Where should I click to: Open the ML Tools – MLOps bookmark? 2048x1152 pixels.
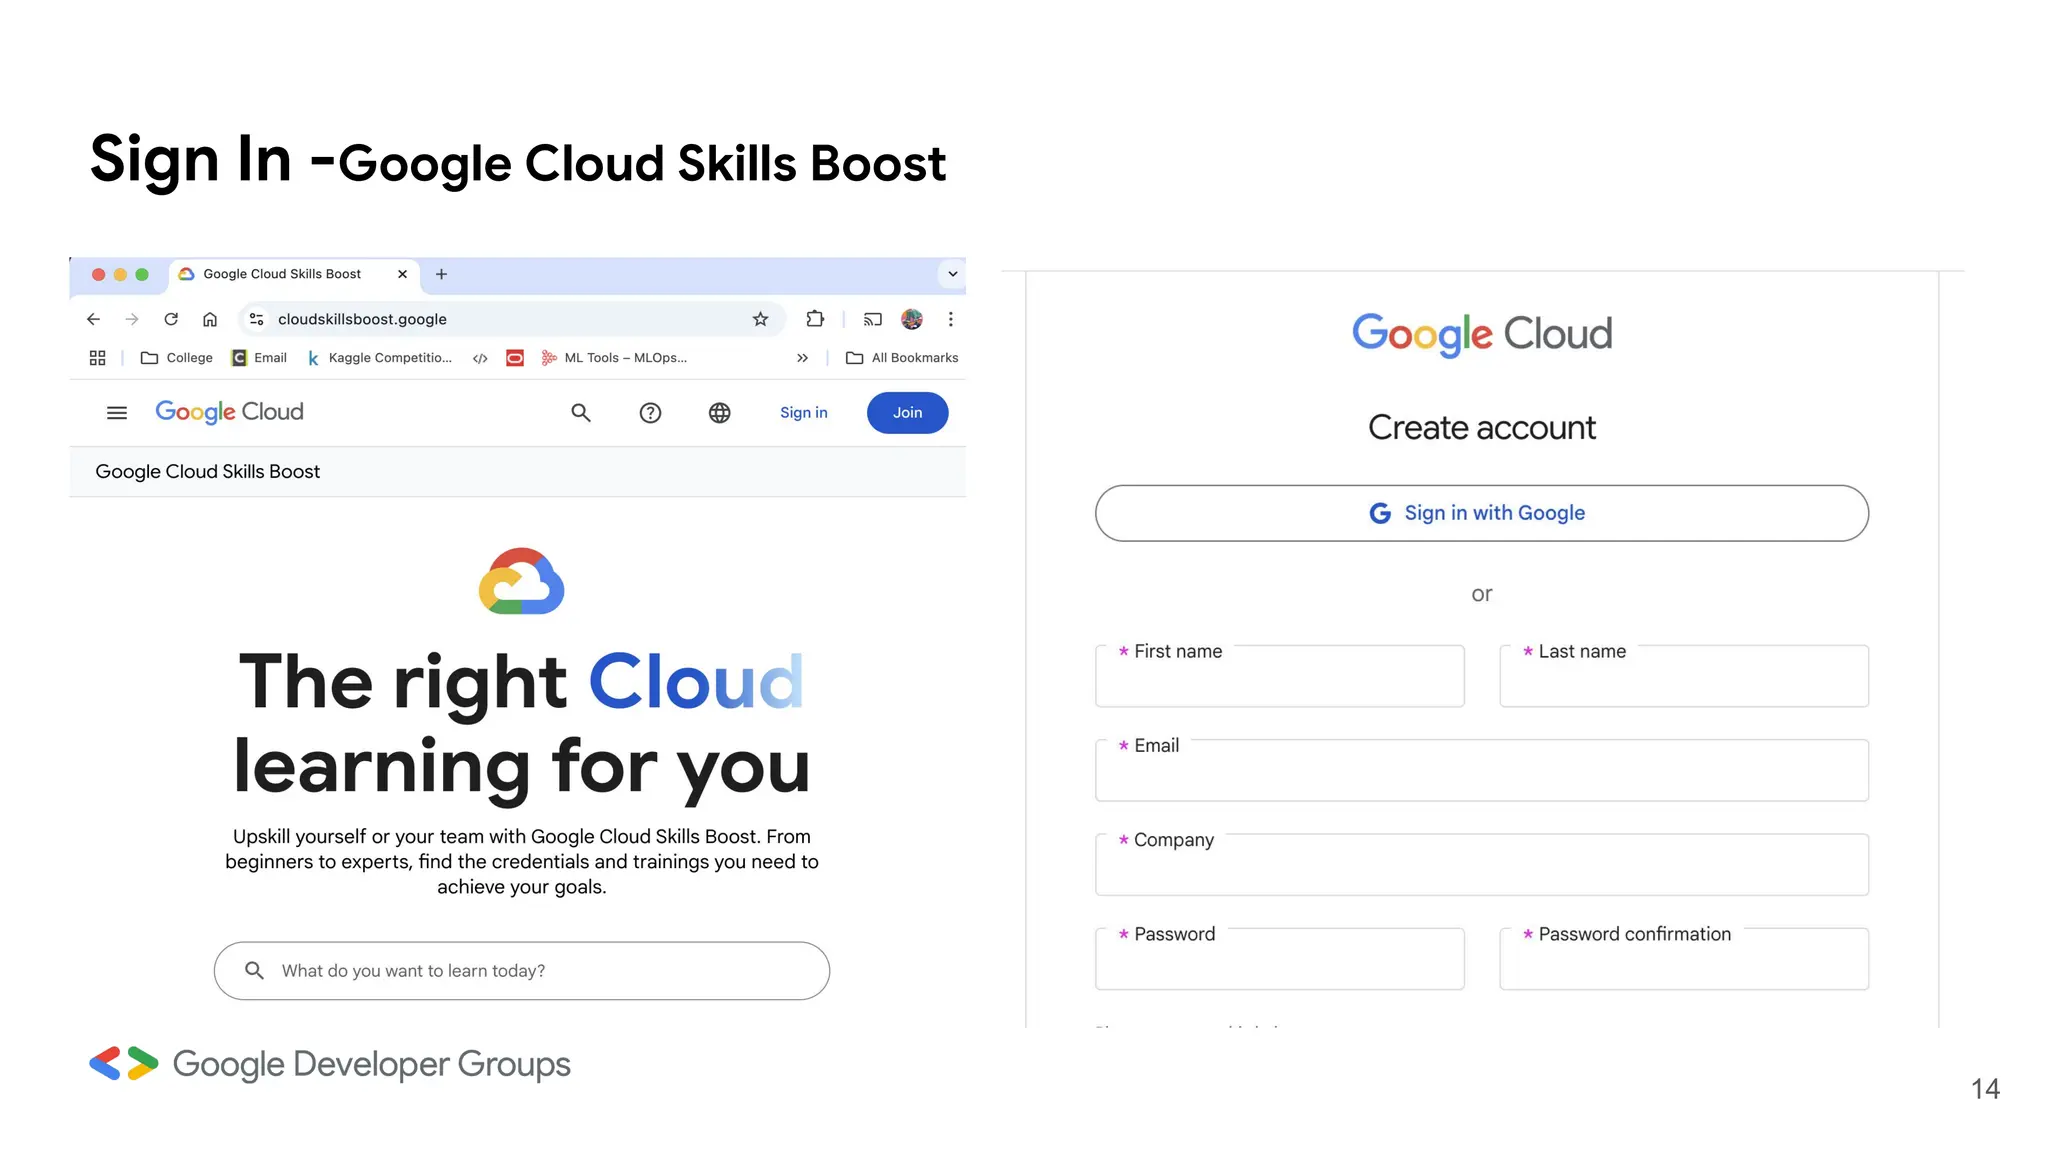tap(614, 358)
